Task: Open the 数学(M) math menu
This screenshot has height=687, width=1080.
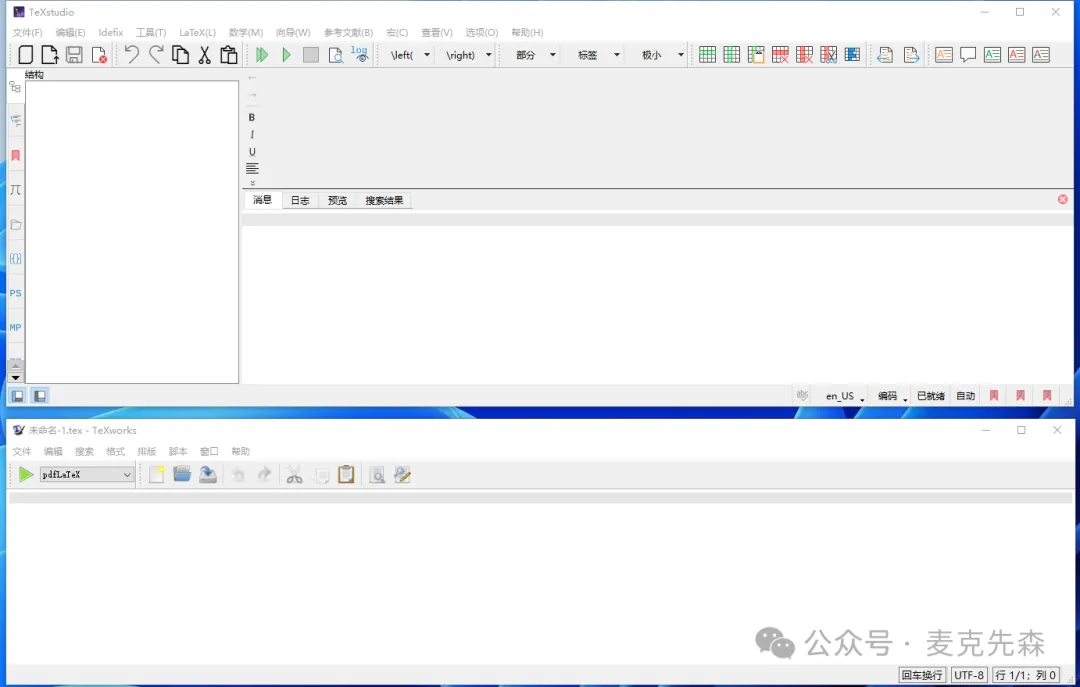Action: point(246,32)
